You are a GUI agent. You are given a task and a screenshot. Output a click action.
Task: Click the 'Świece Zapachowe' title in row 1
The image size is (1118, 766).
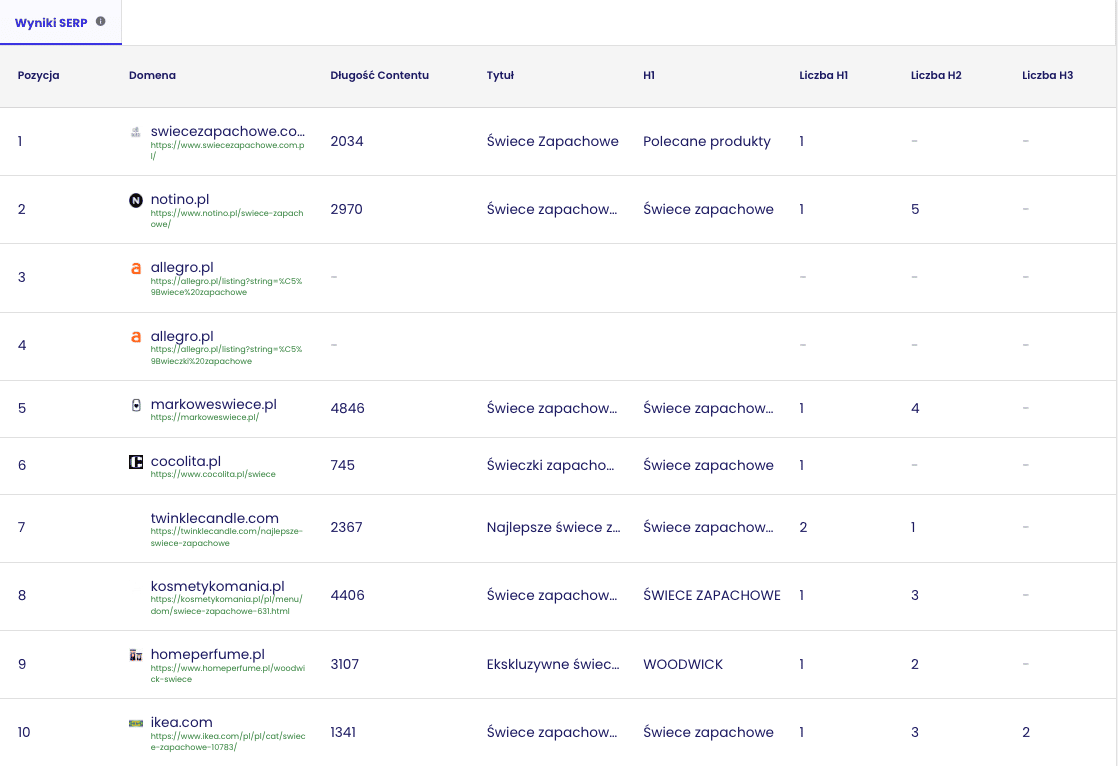[x=553, y=141]
